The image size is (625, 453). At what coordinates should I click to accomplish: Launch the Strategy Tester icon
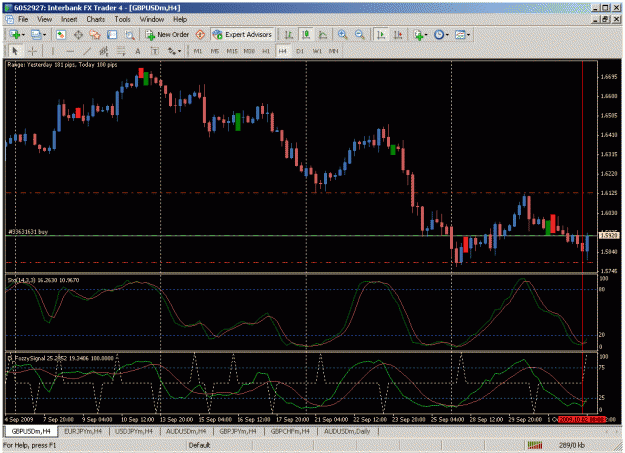[x=130, y=35]
